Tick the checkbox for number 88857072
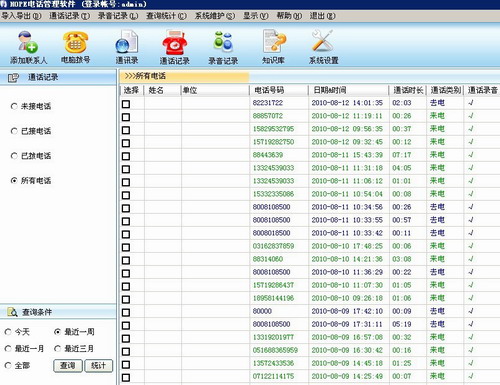Screen dimensions: 500x385 (126, 117)
